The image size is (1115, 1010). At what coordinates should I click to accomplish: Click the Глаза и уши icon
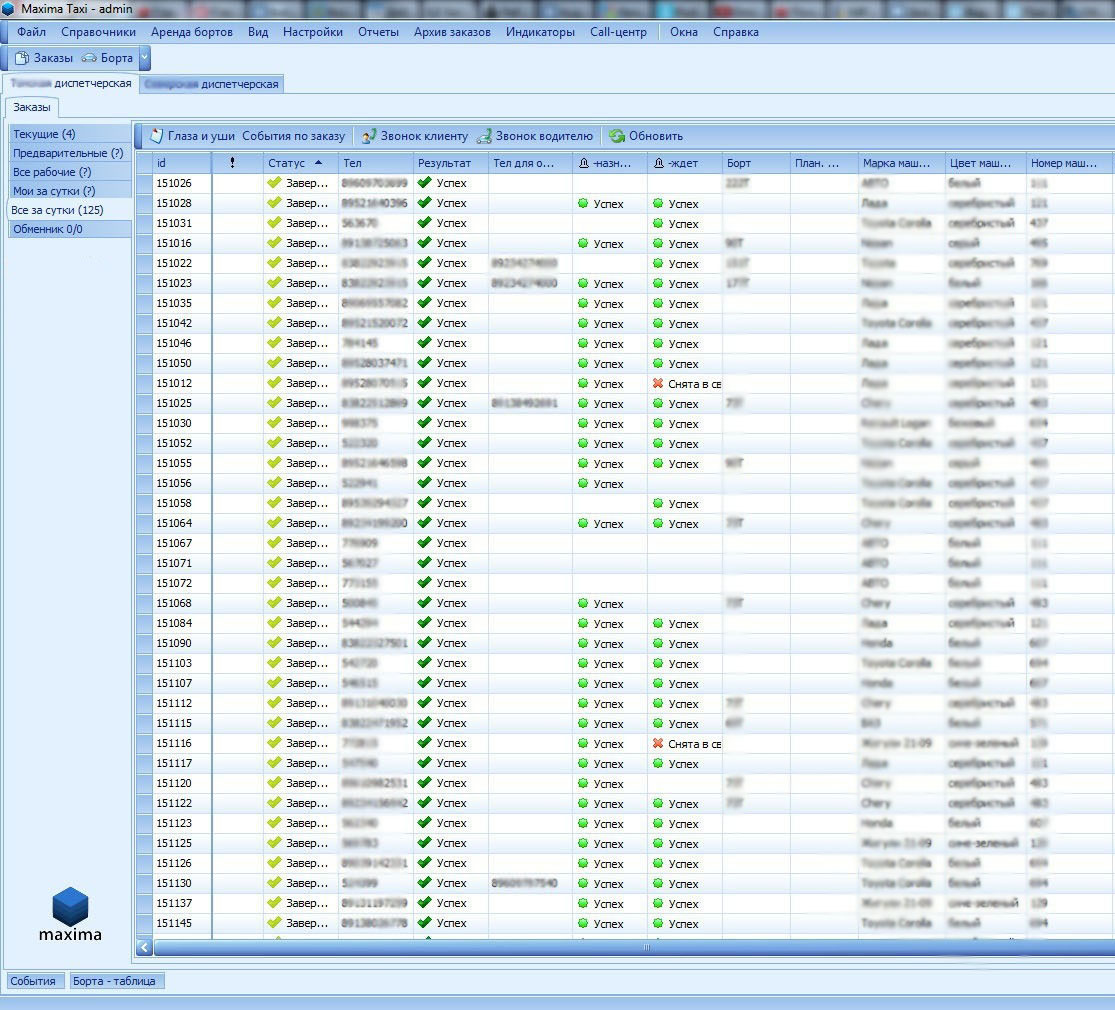[x=156, y=136]
